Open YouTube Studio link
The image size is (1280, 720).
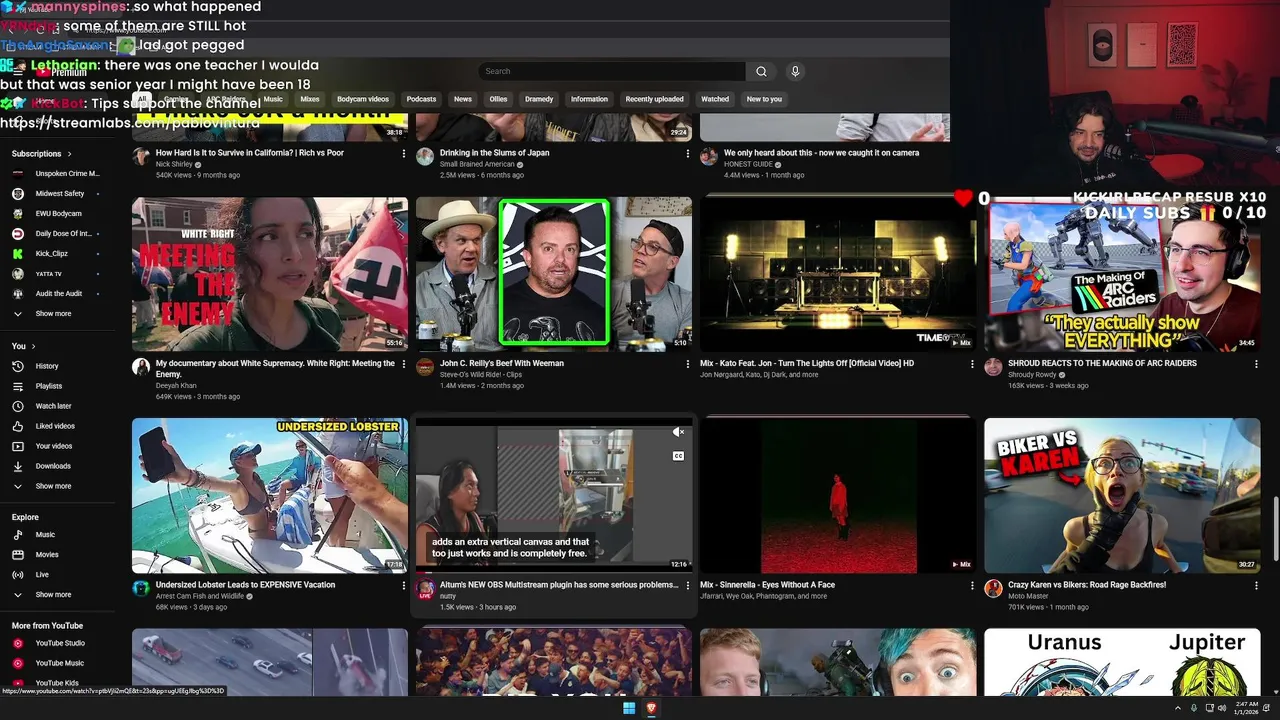tap(60, 643)
